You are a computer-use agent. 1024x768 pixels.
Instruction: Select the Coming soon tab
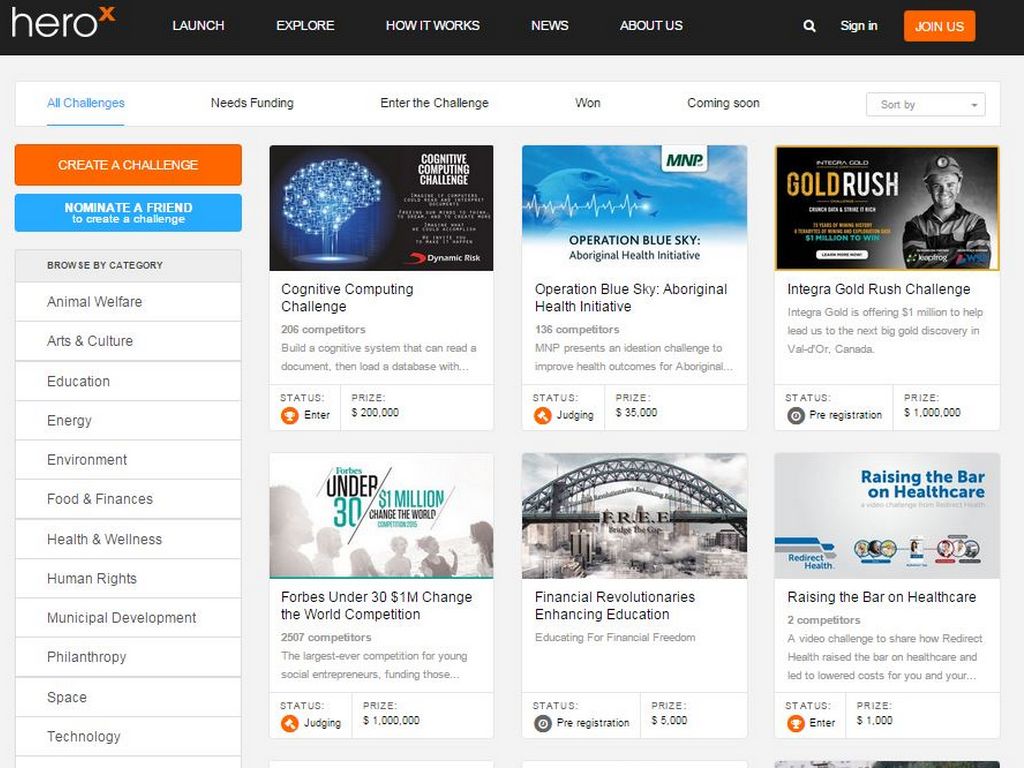click(x=723, y=103)
